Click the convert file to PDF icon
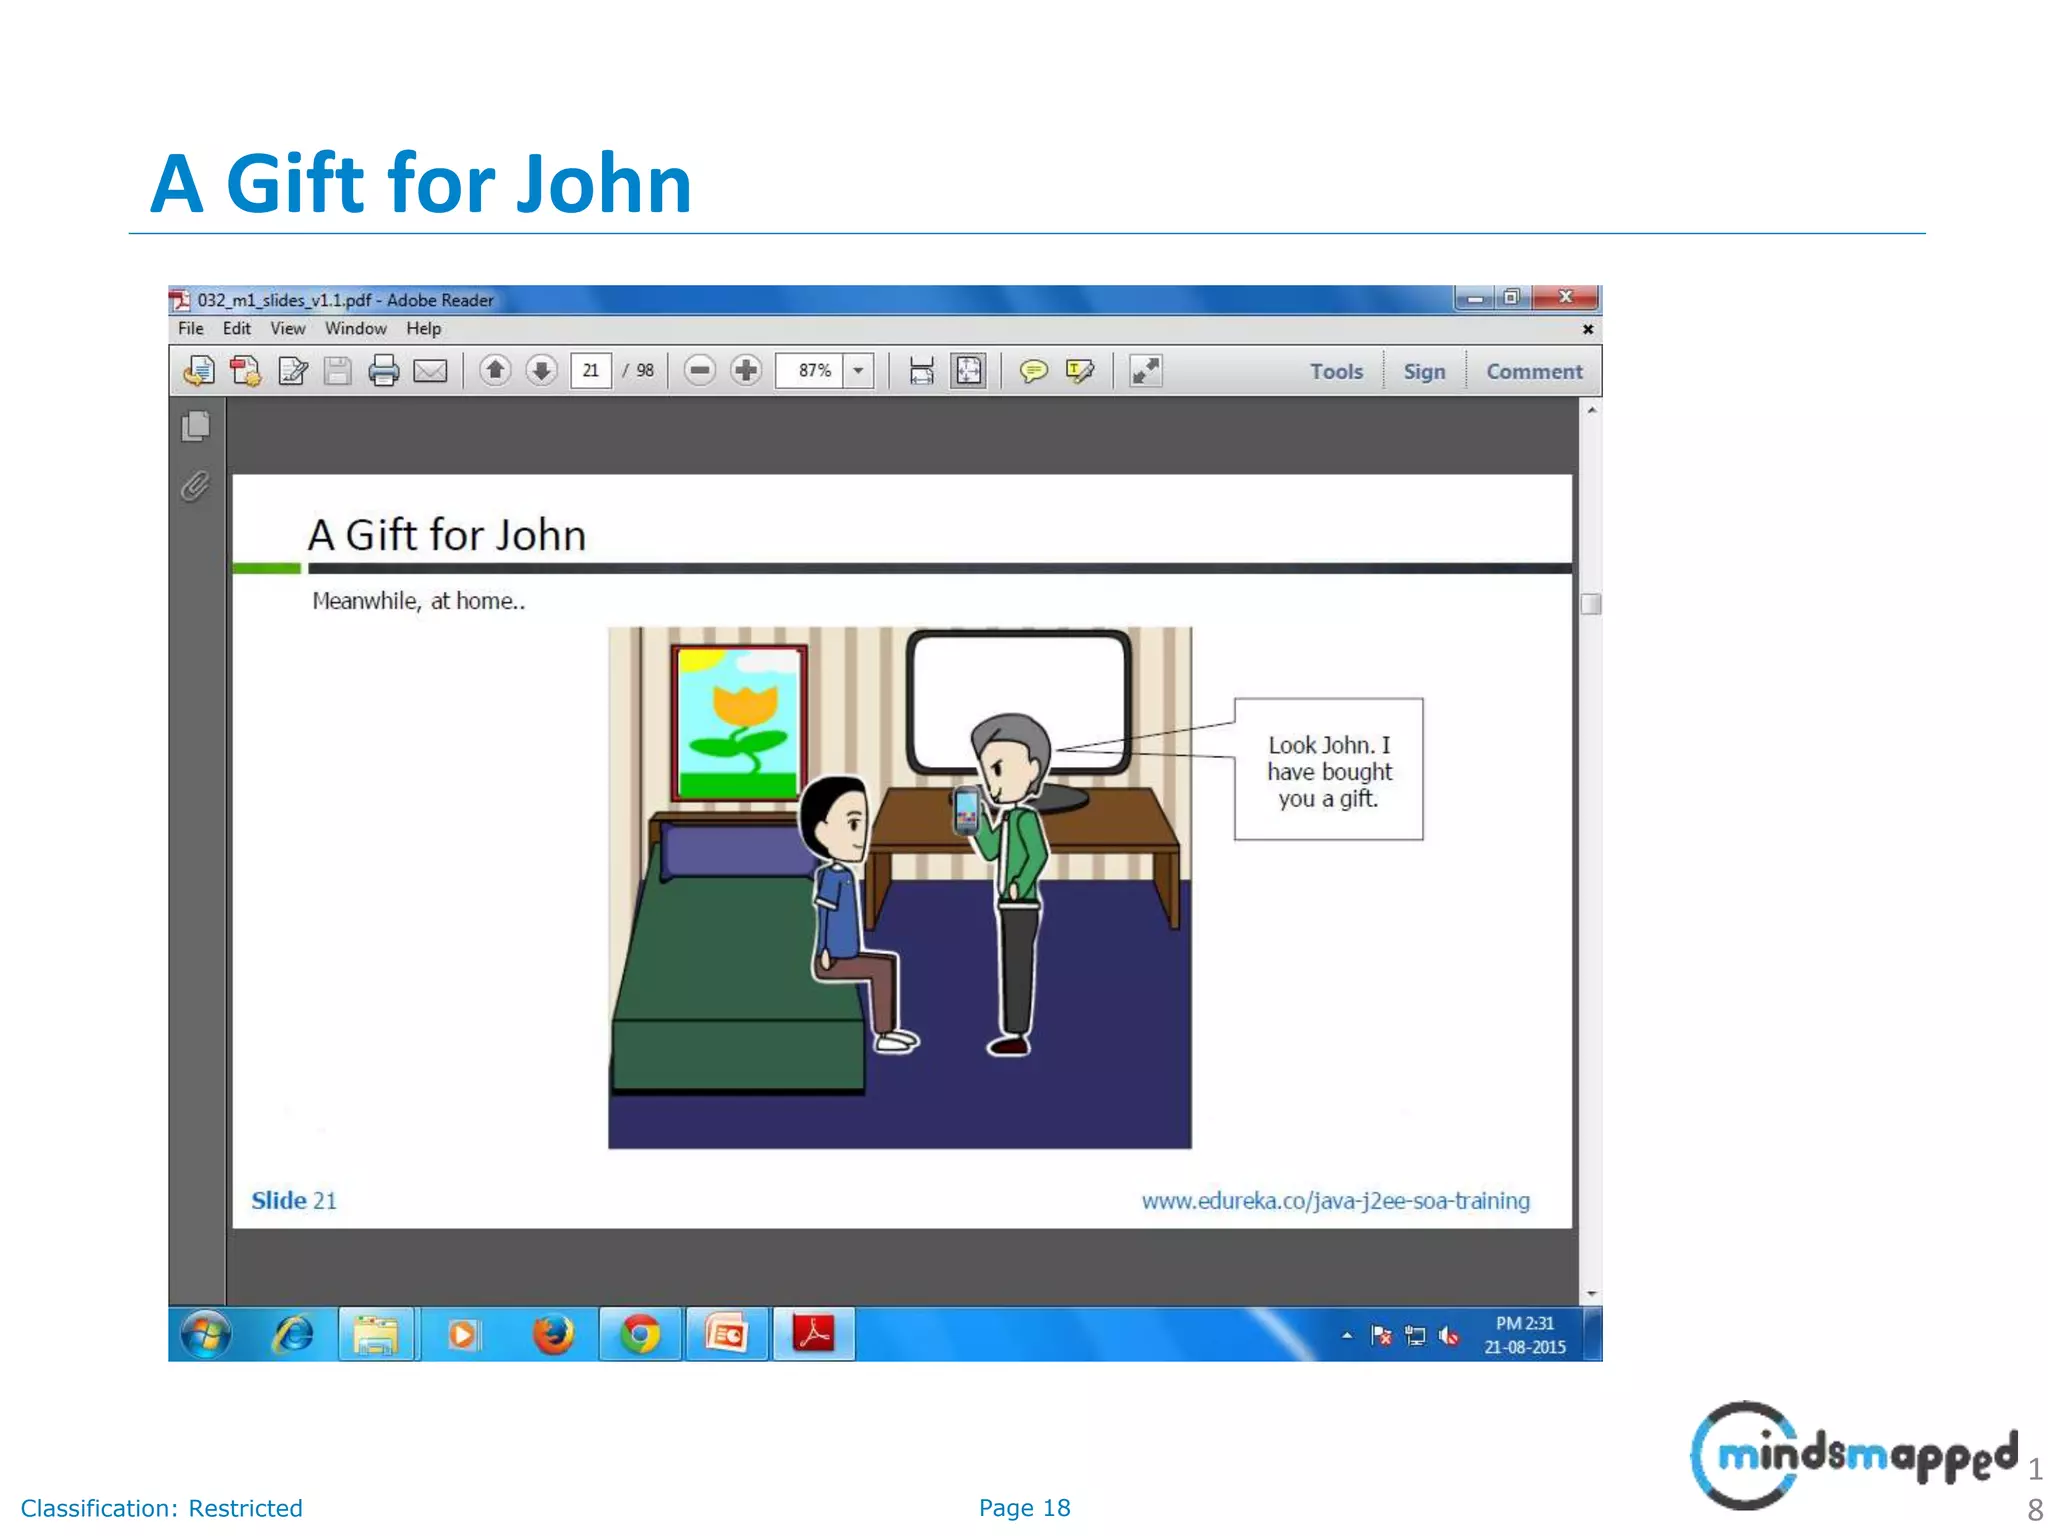This screenshot has width=2048, height=1536. (246, 371)
